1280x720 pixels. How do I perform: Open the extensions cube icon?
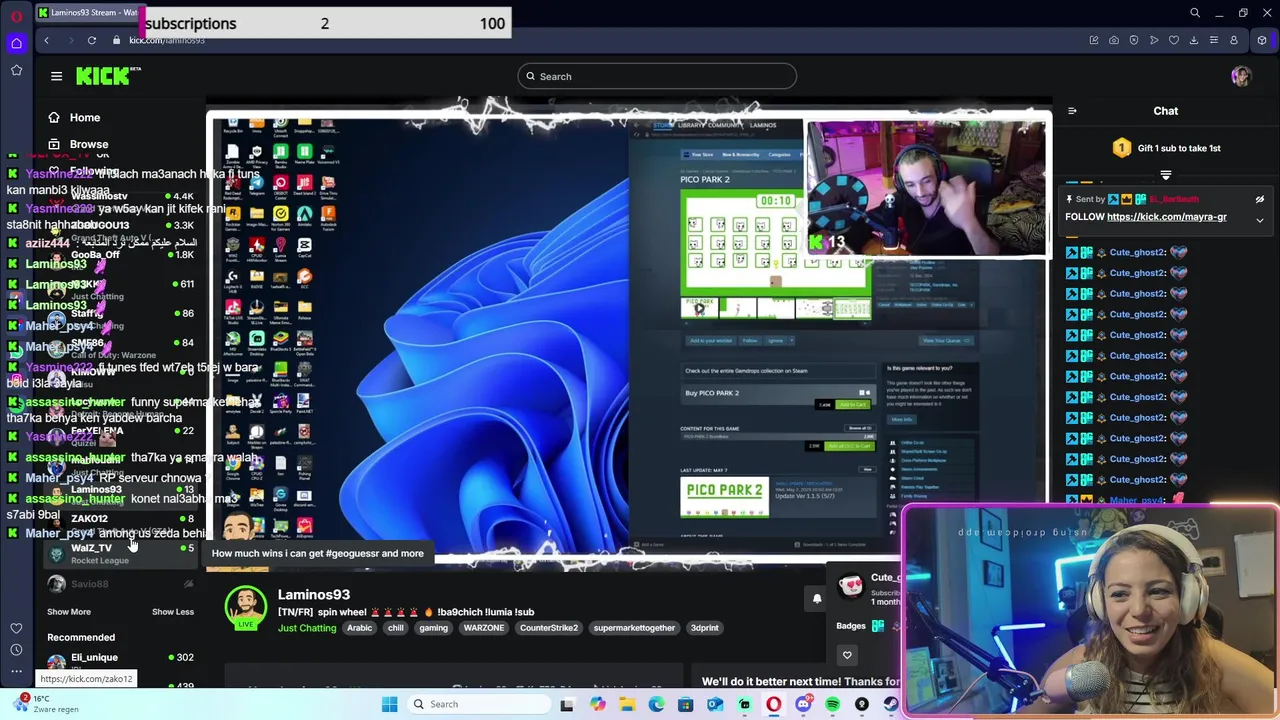tap(1262, 40)
